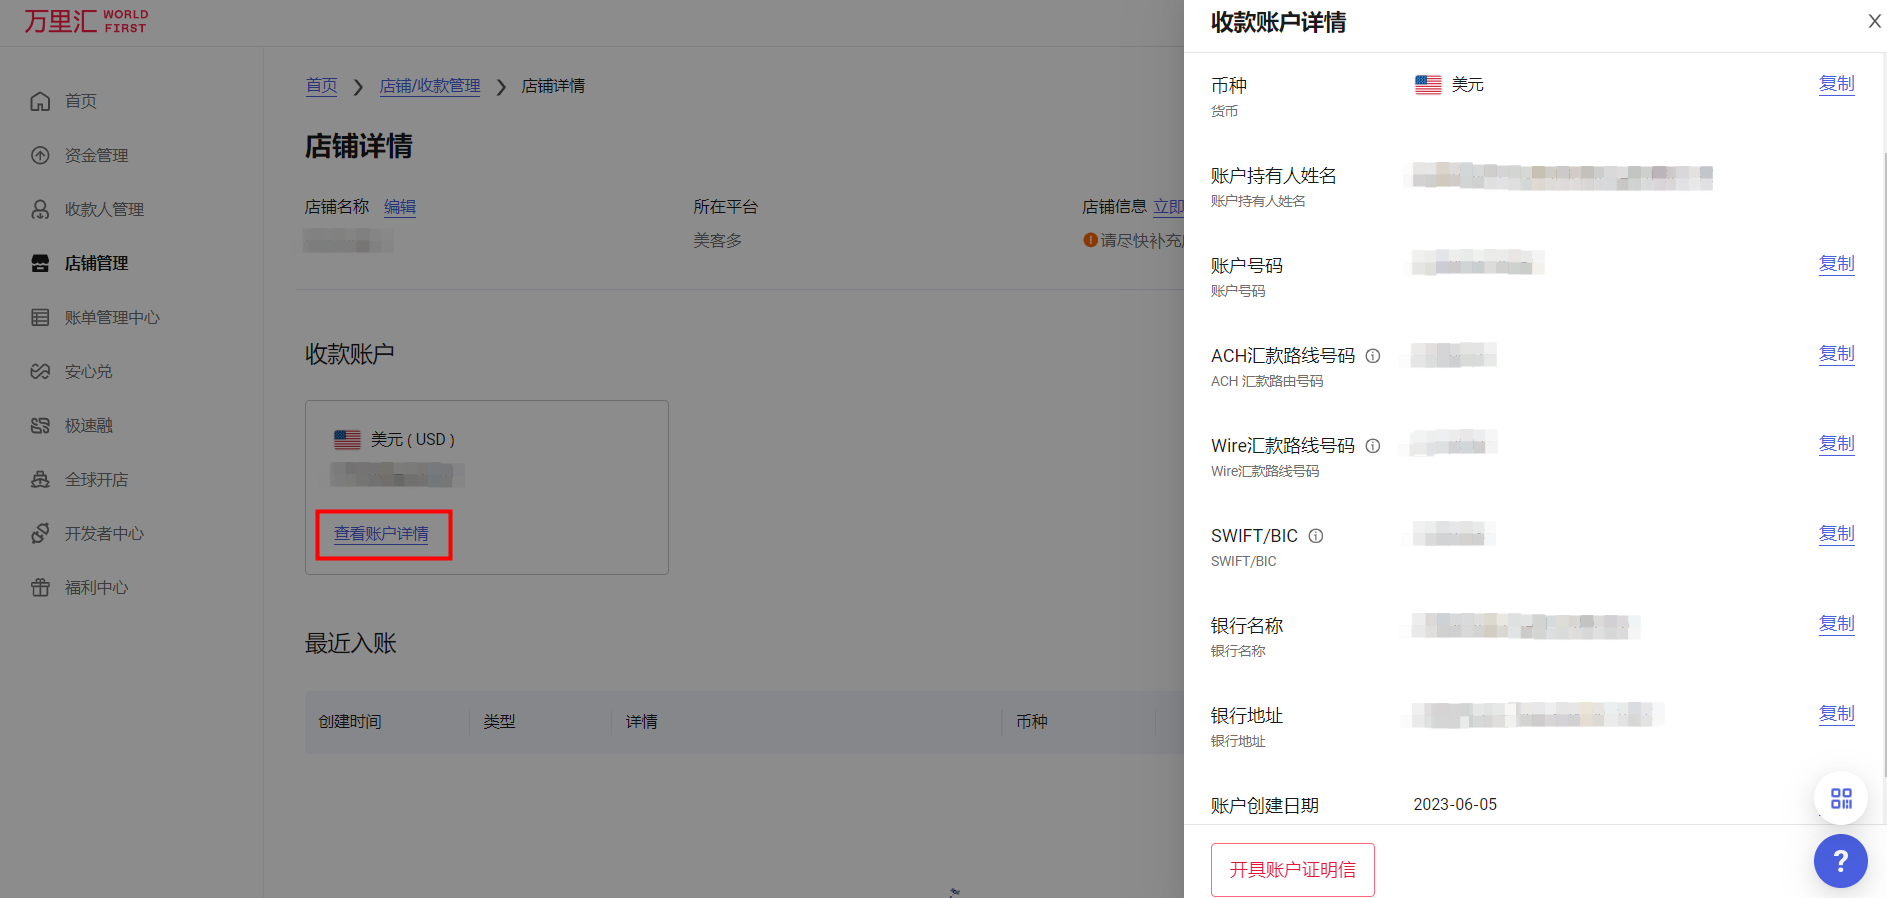Copy the 账户号码 value

[x=1836, y=263]
